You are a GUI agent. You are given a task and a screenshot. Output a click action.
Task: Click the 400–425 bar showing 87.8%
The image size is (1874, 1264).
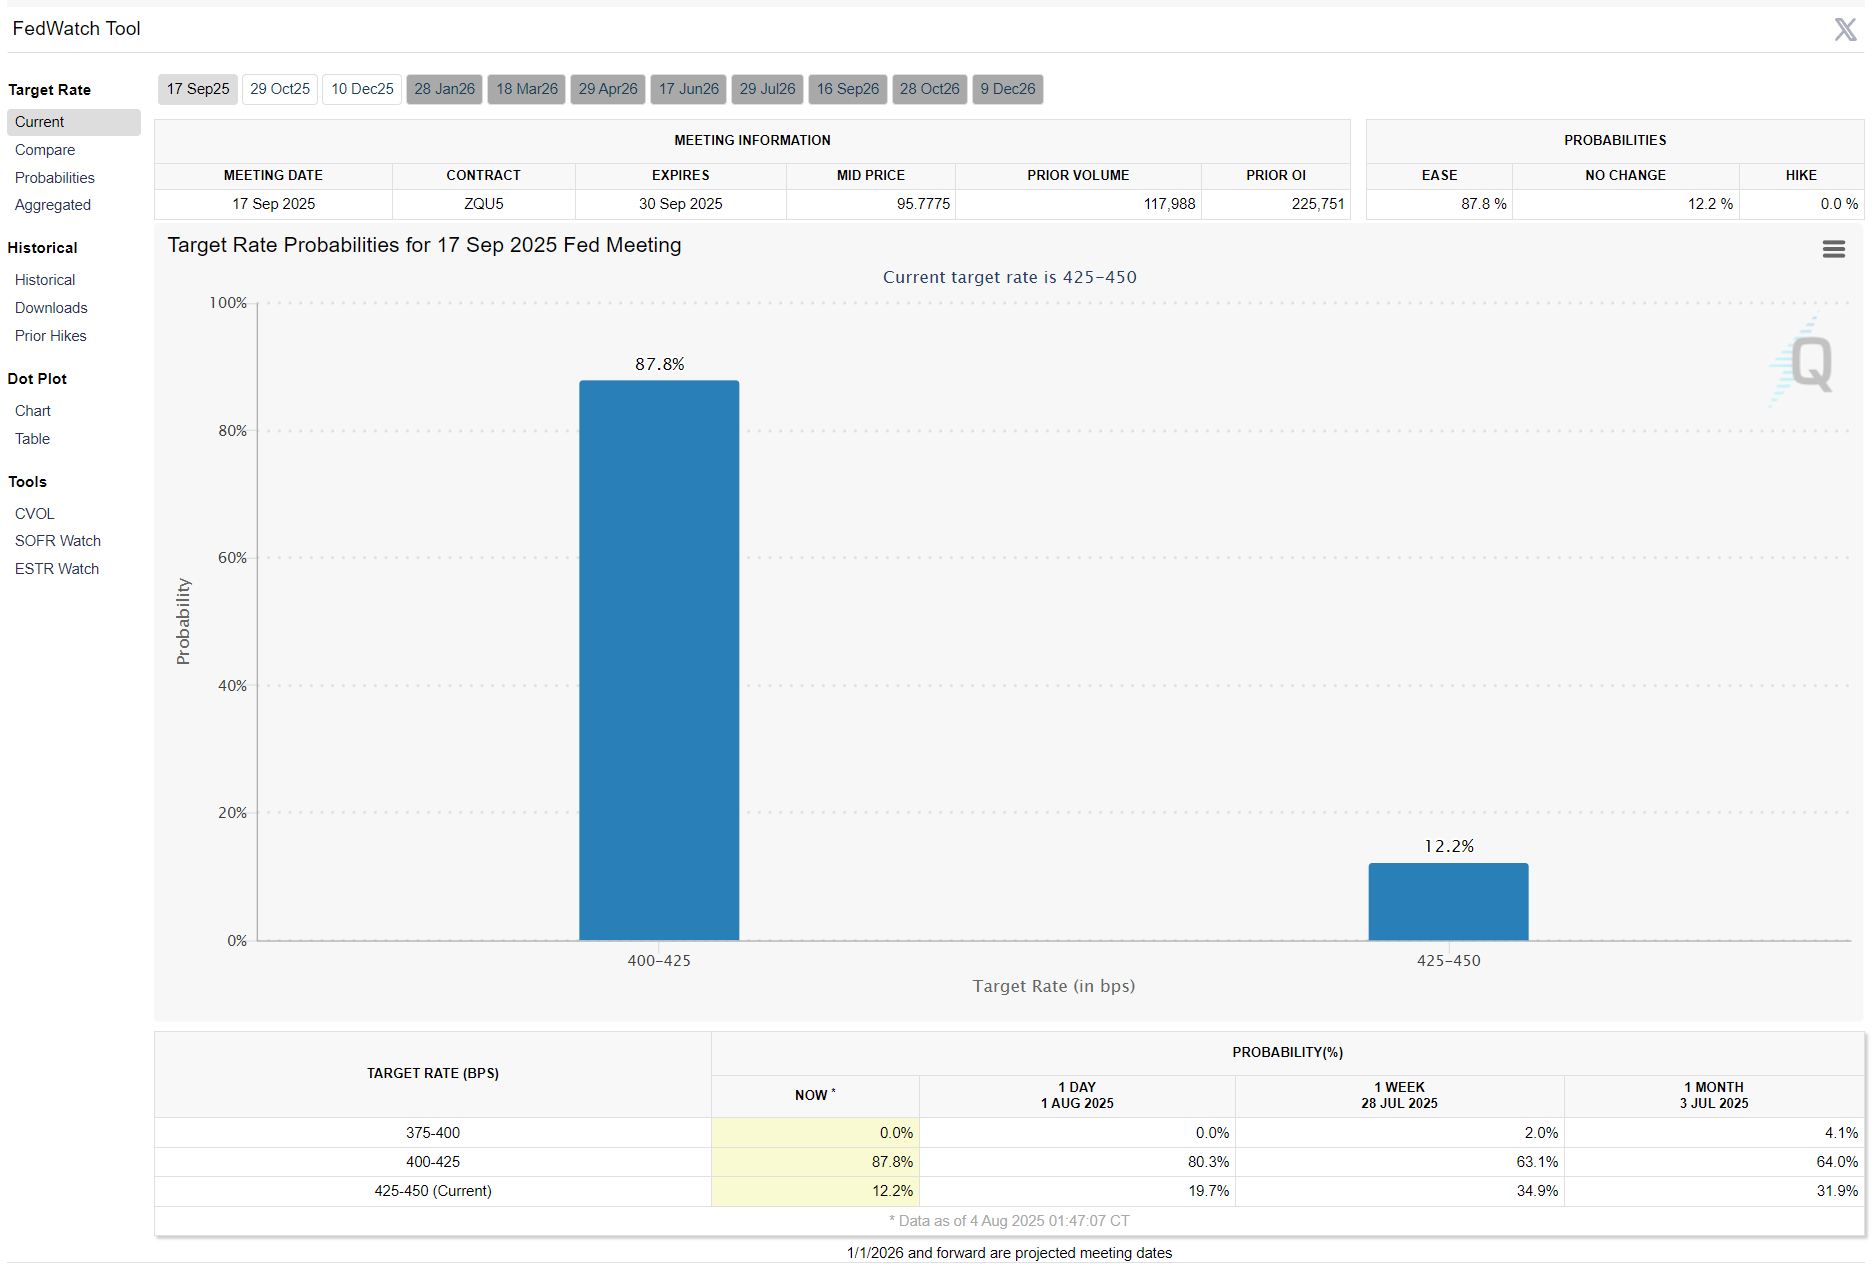[659, 660]
